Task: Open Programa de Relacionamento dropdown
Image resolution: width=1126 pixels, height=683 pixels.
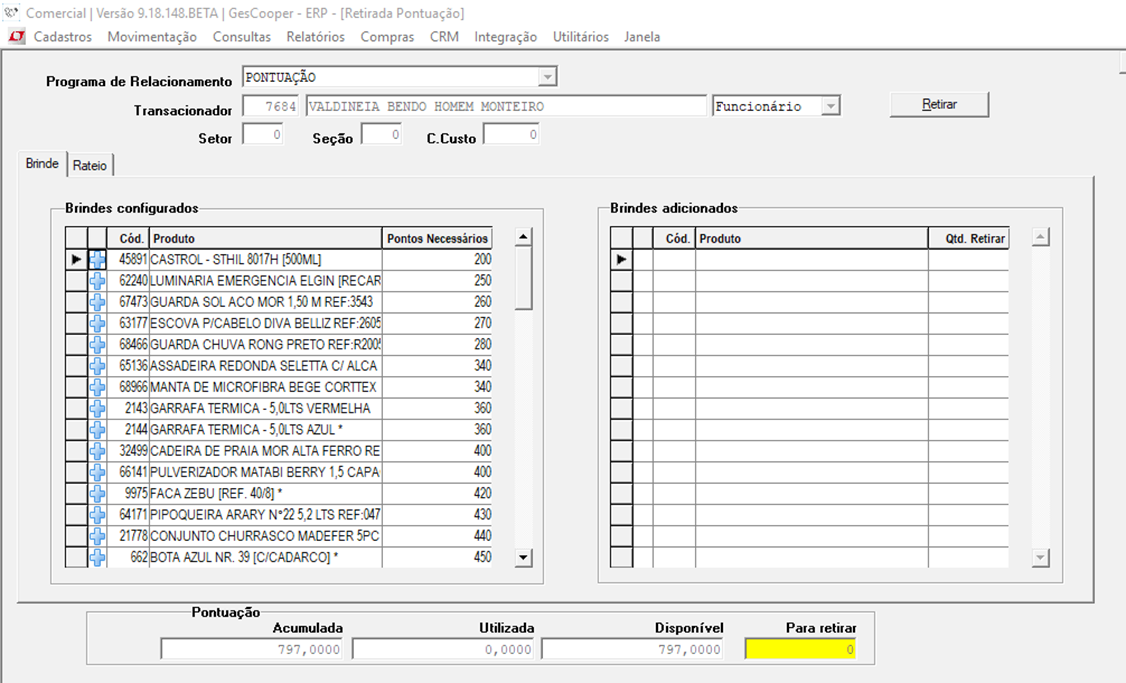Action: pyautogui.click(x=546, y=77)
